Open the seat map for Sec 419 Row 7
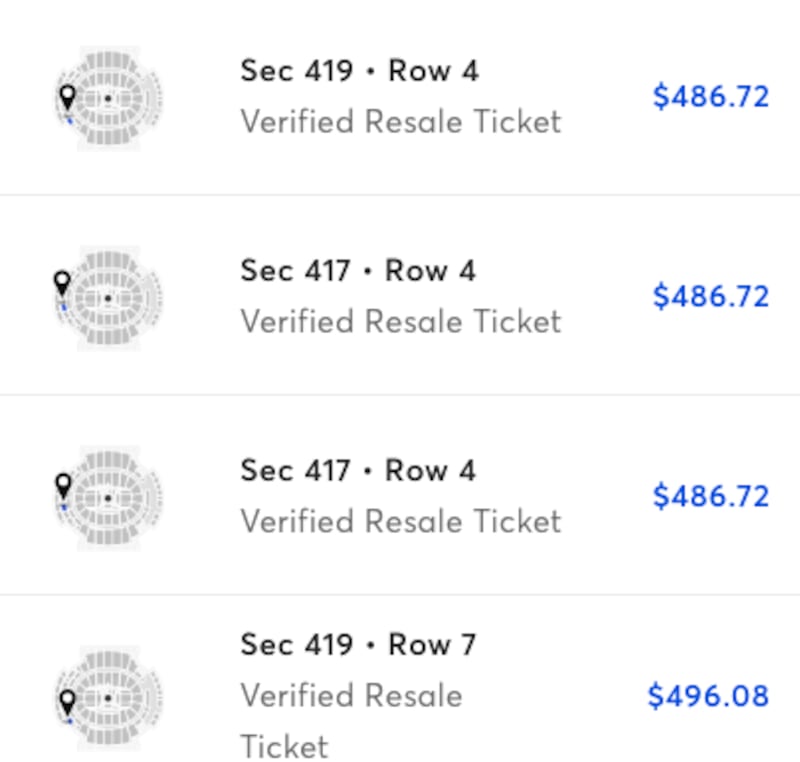Viewport: 800px width, 762px height. (x=108, y=697)
